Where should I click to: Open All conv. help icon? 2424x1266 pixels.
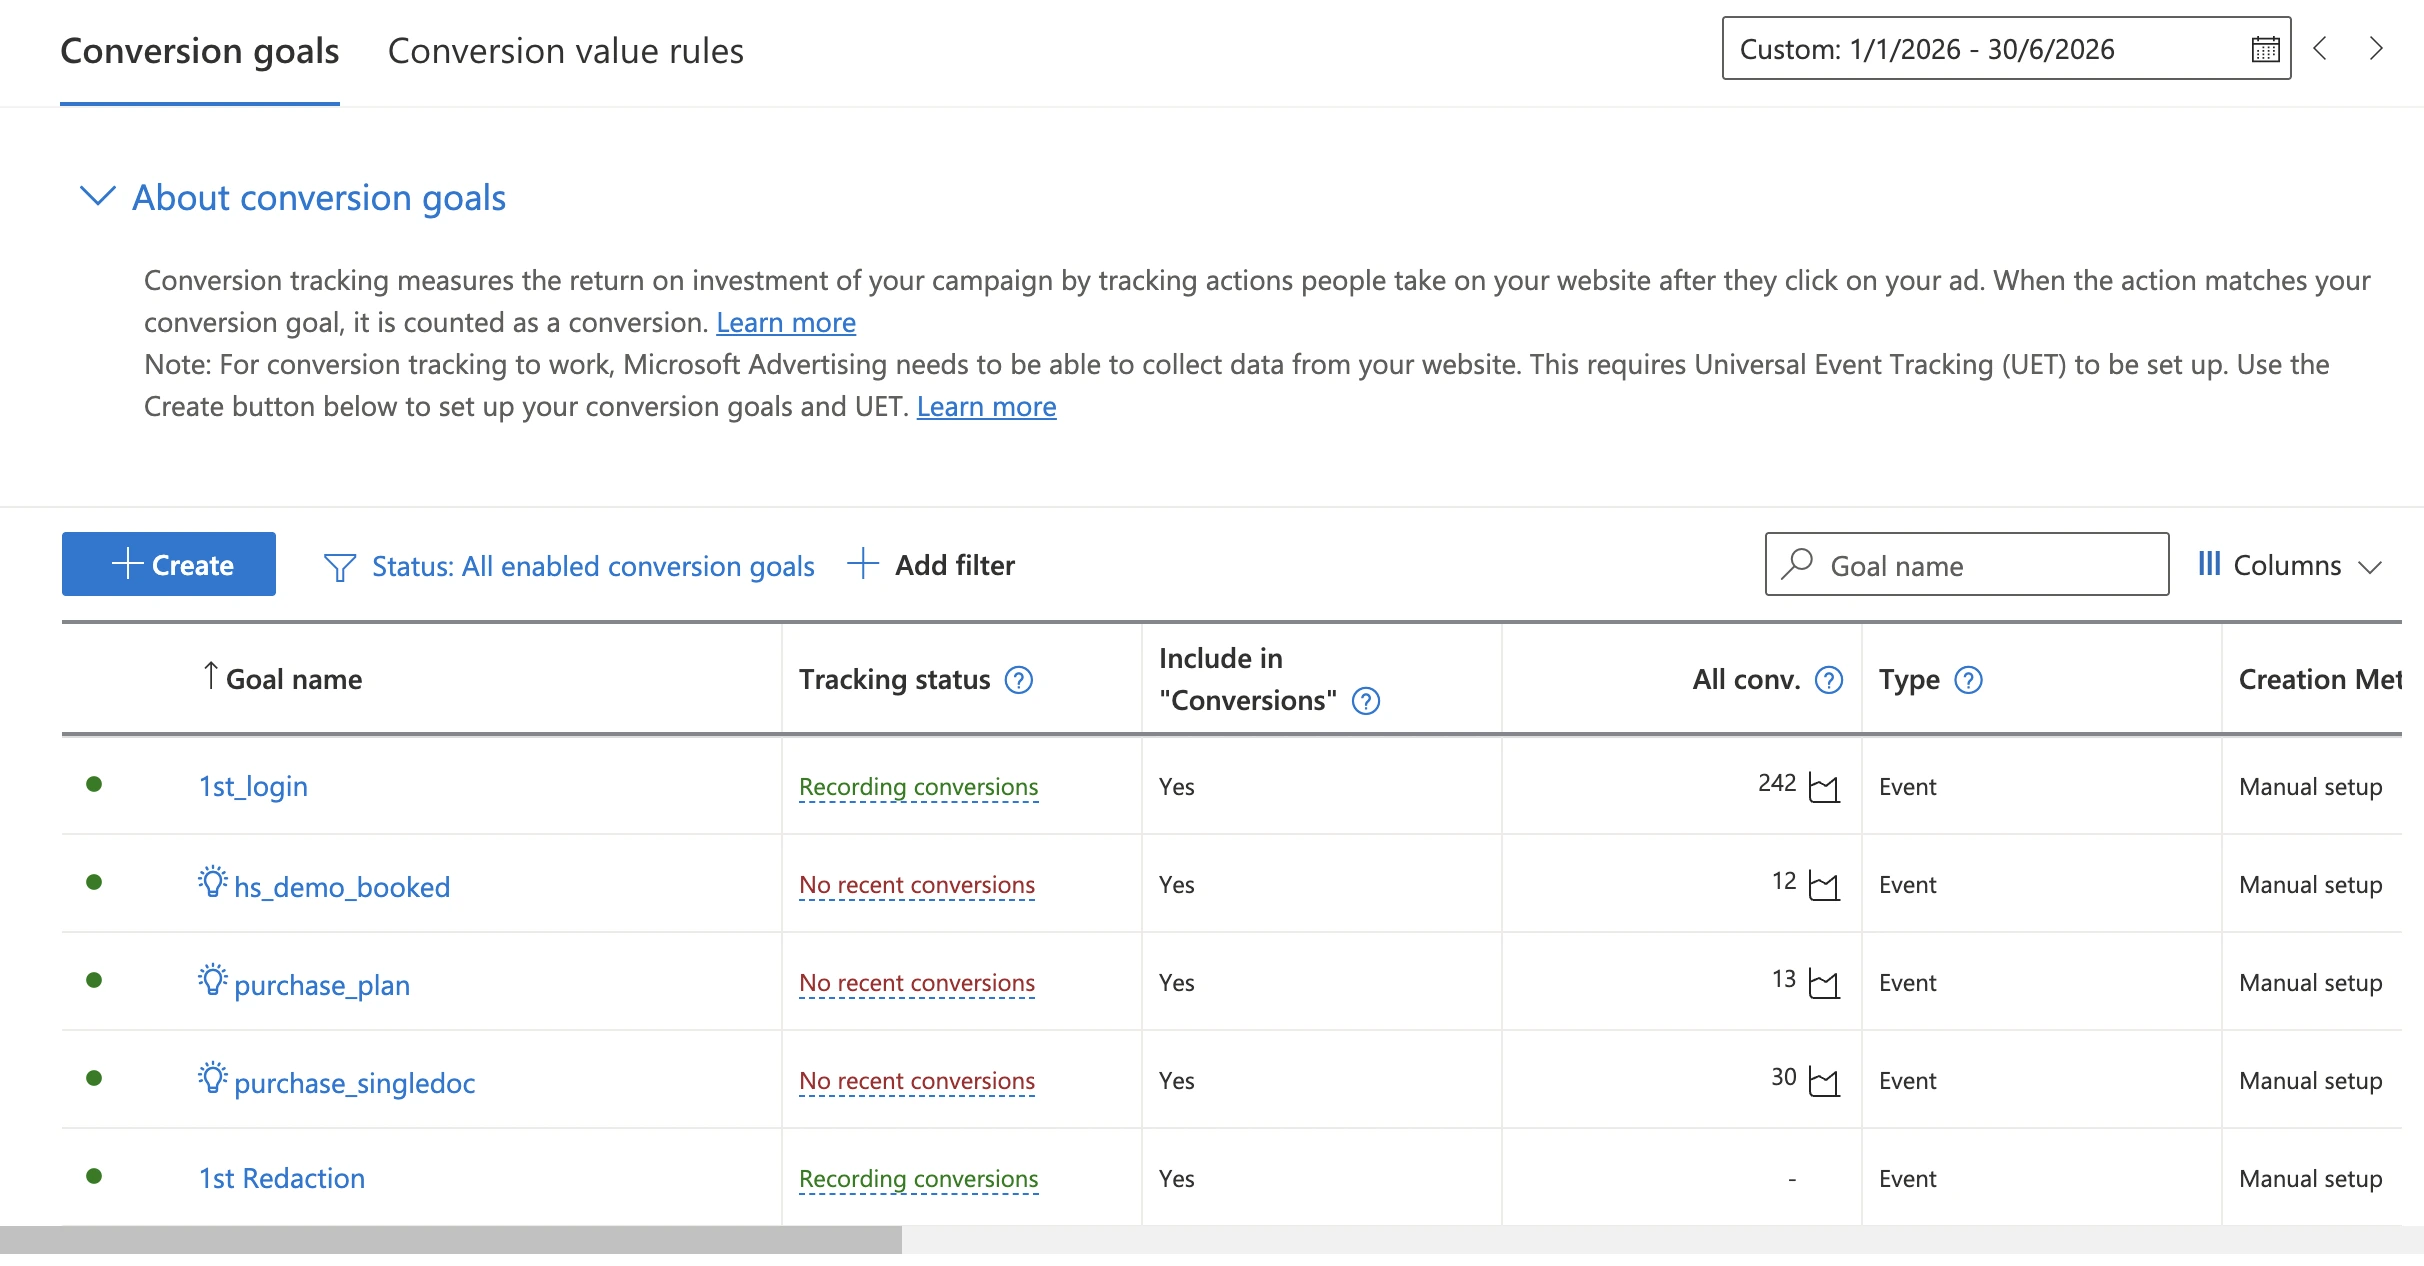click(1829, 680)
